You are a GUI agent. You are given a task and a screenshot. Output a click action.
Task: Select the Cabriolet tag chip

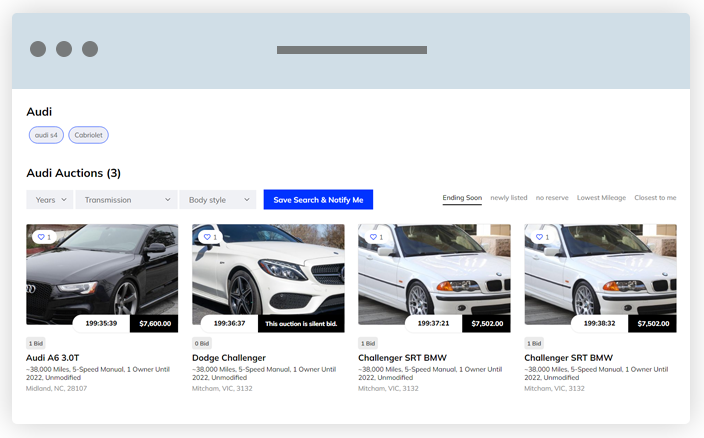[88, 135]
